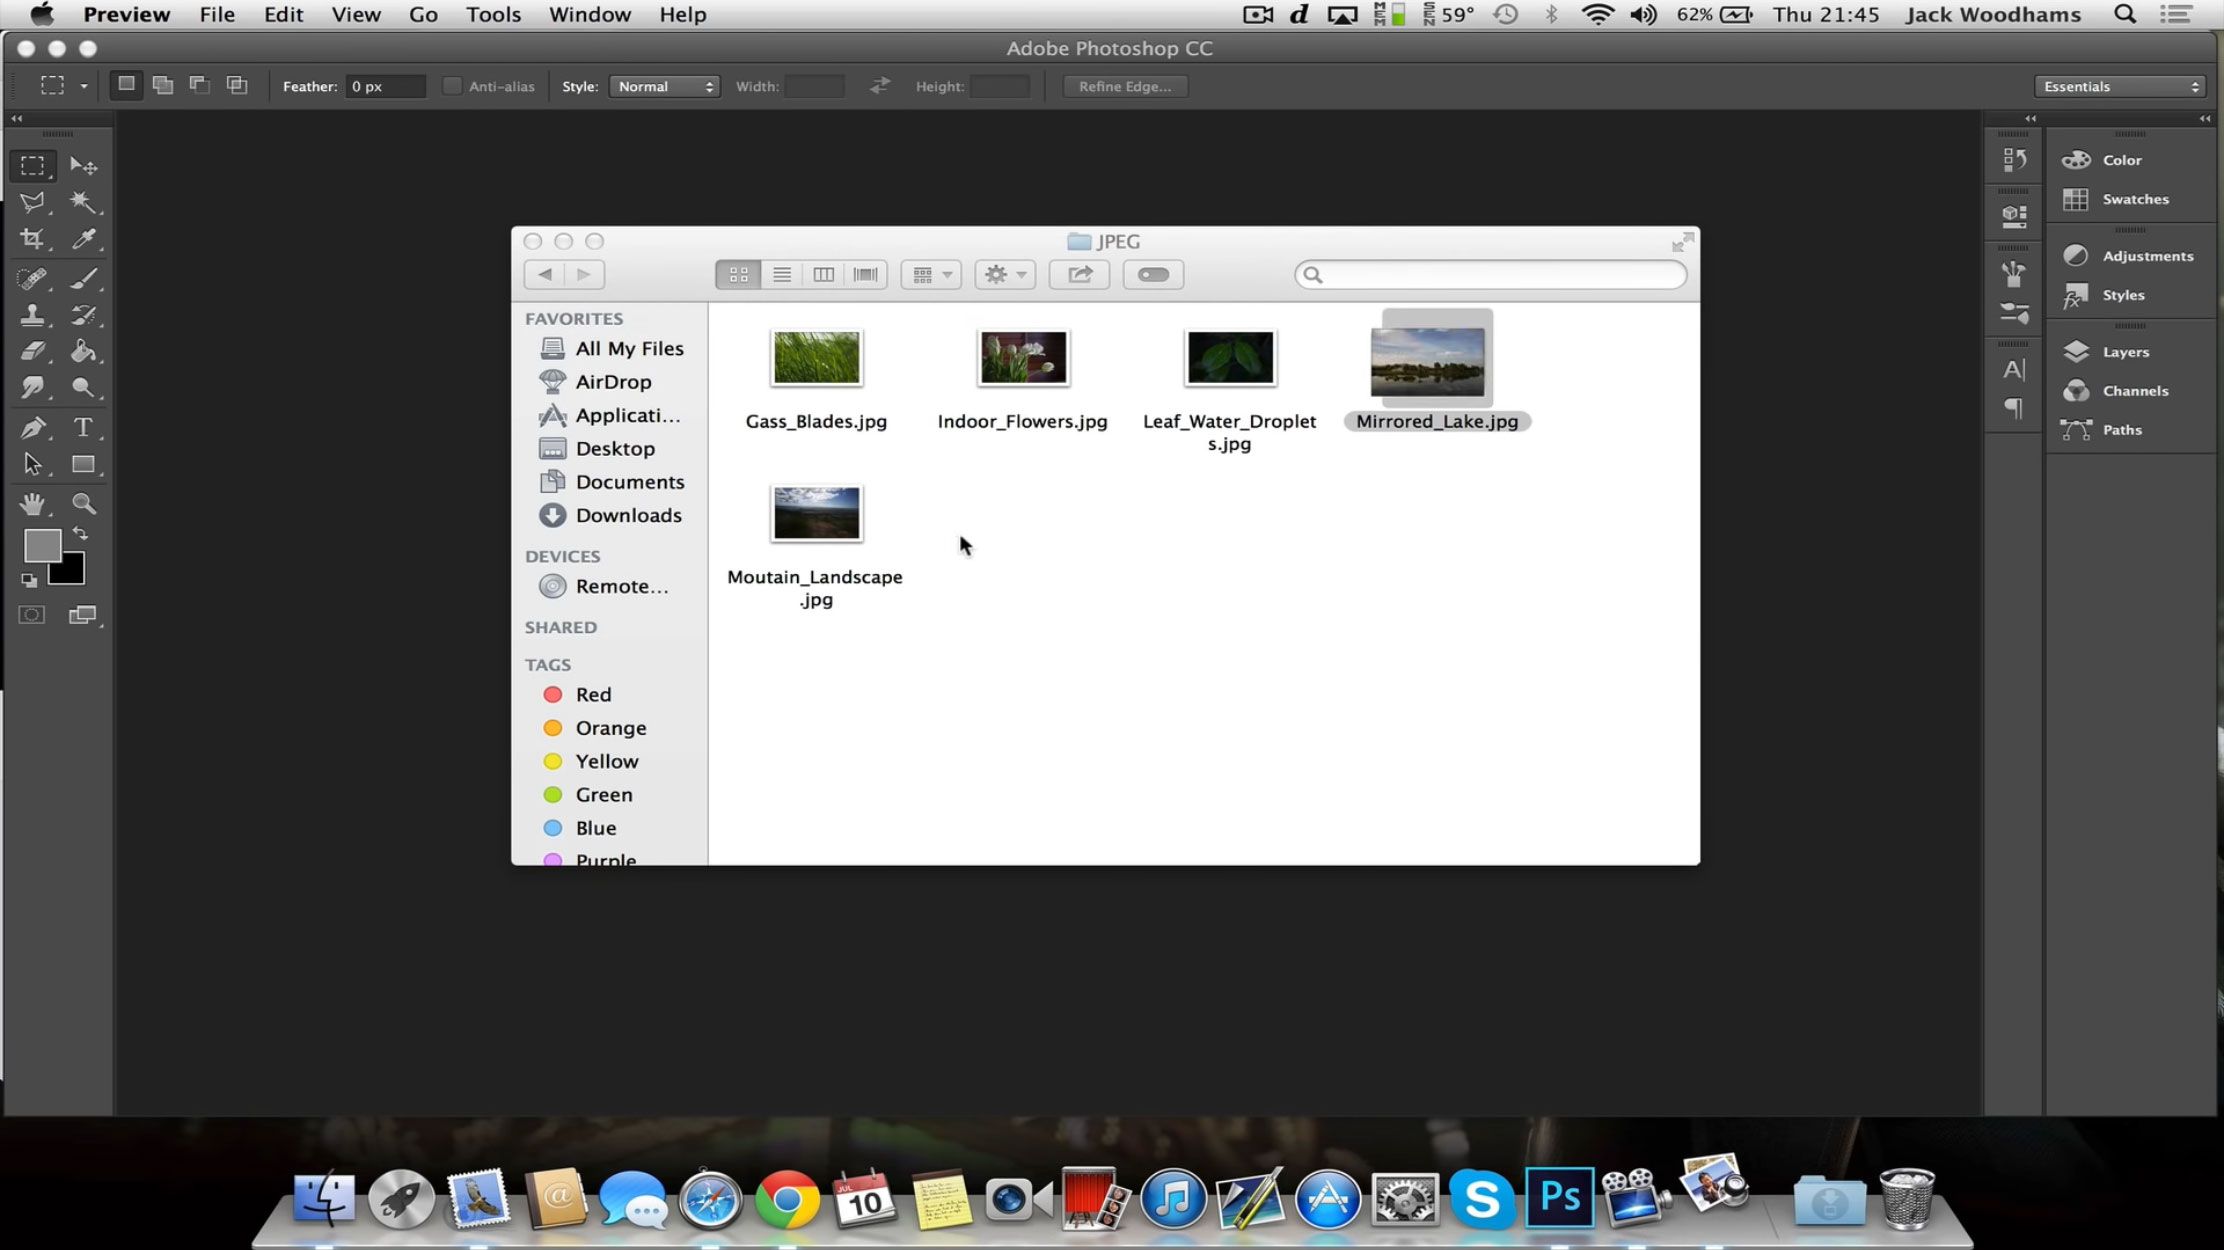Open the Finder view options dropdown
Viewport: 2224px width, 1250px height.
pos(932,274)
